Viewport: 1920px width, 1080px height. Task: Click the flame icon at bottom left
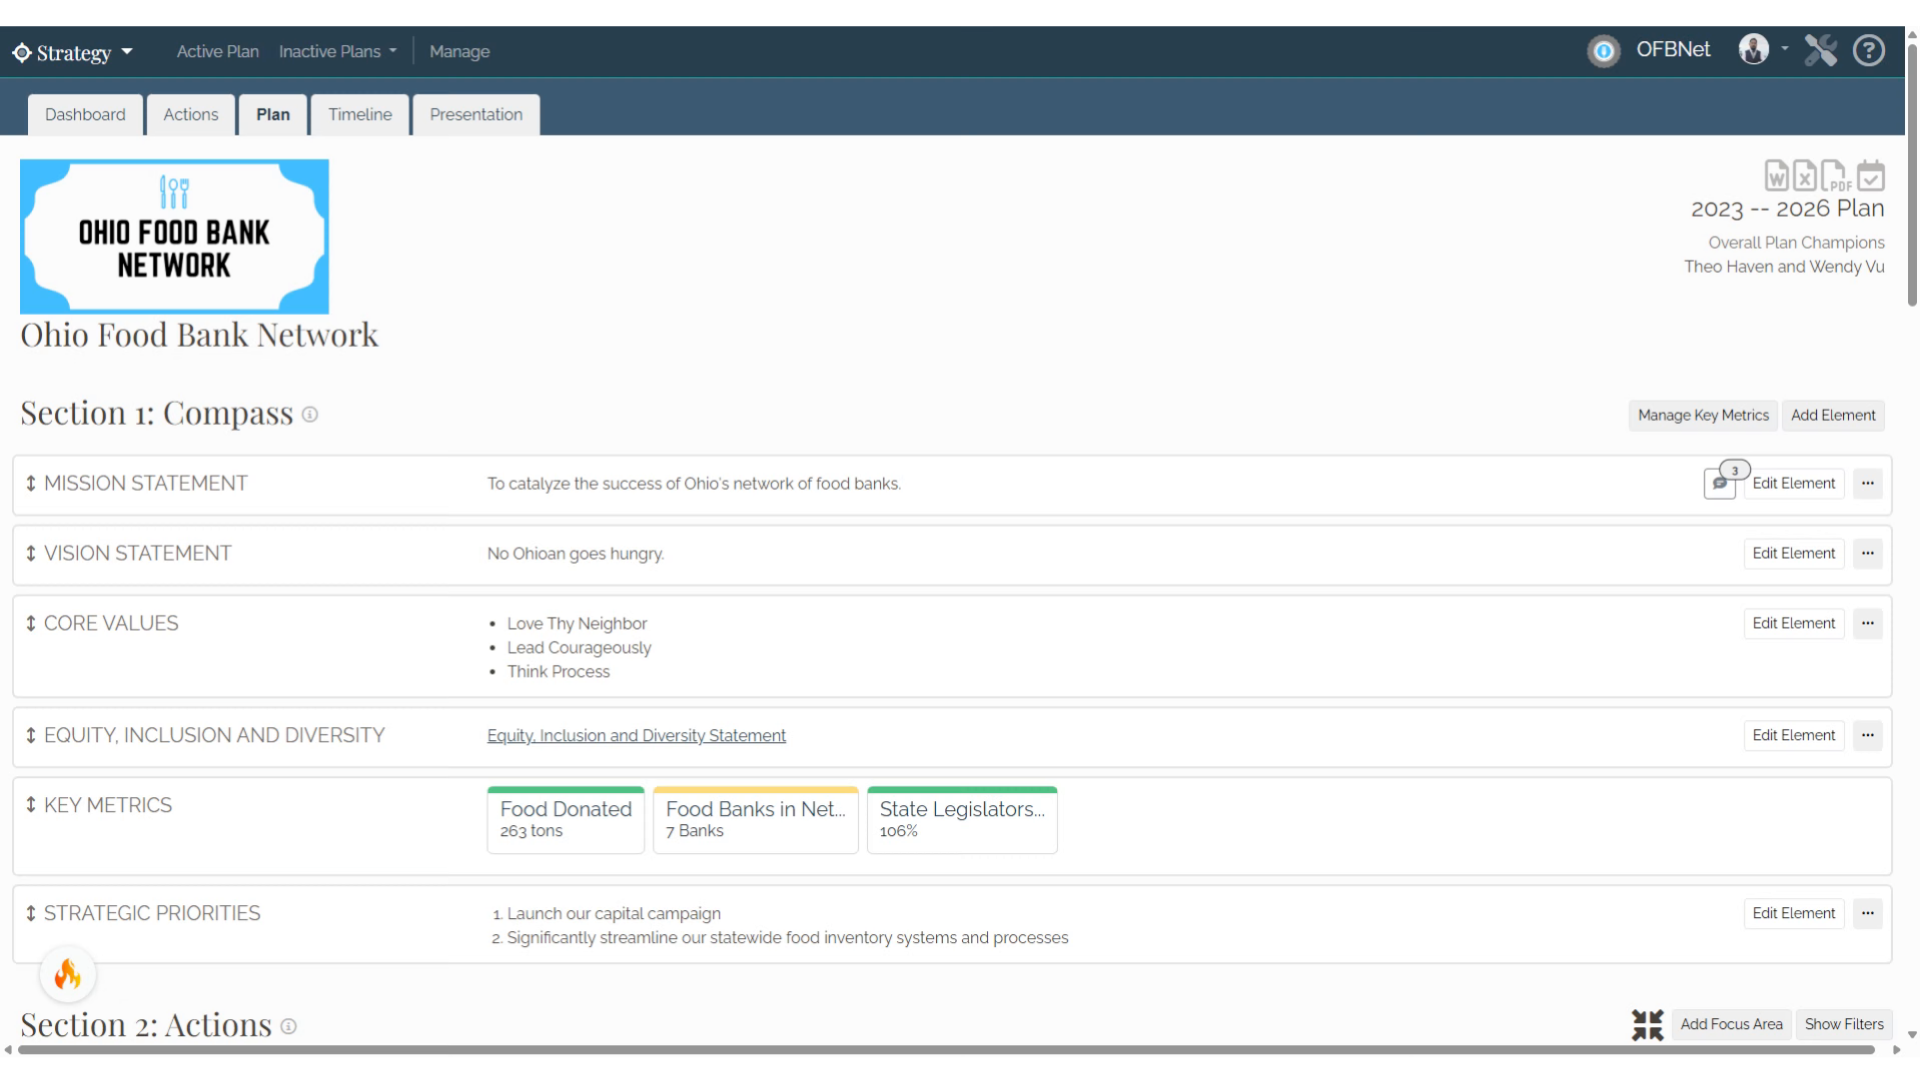point(68,974)
